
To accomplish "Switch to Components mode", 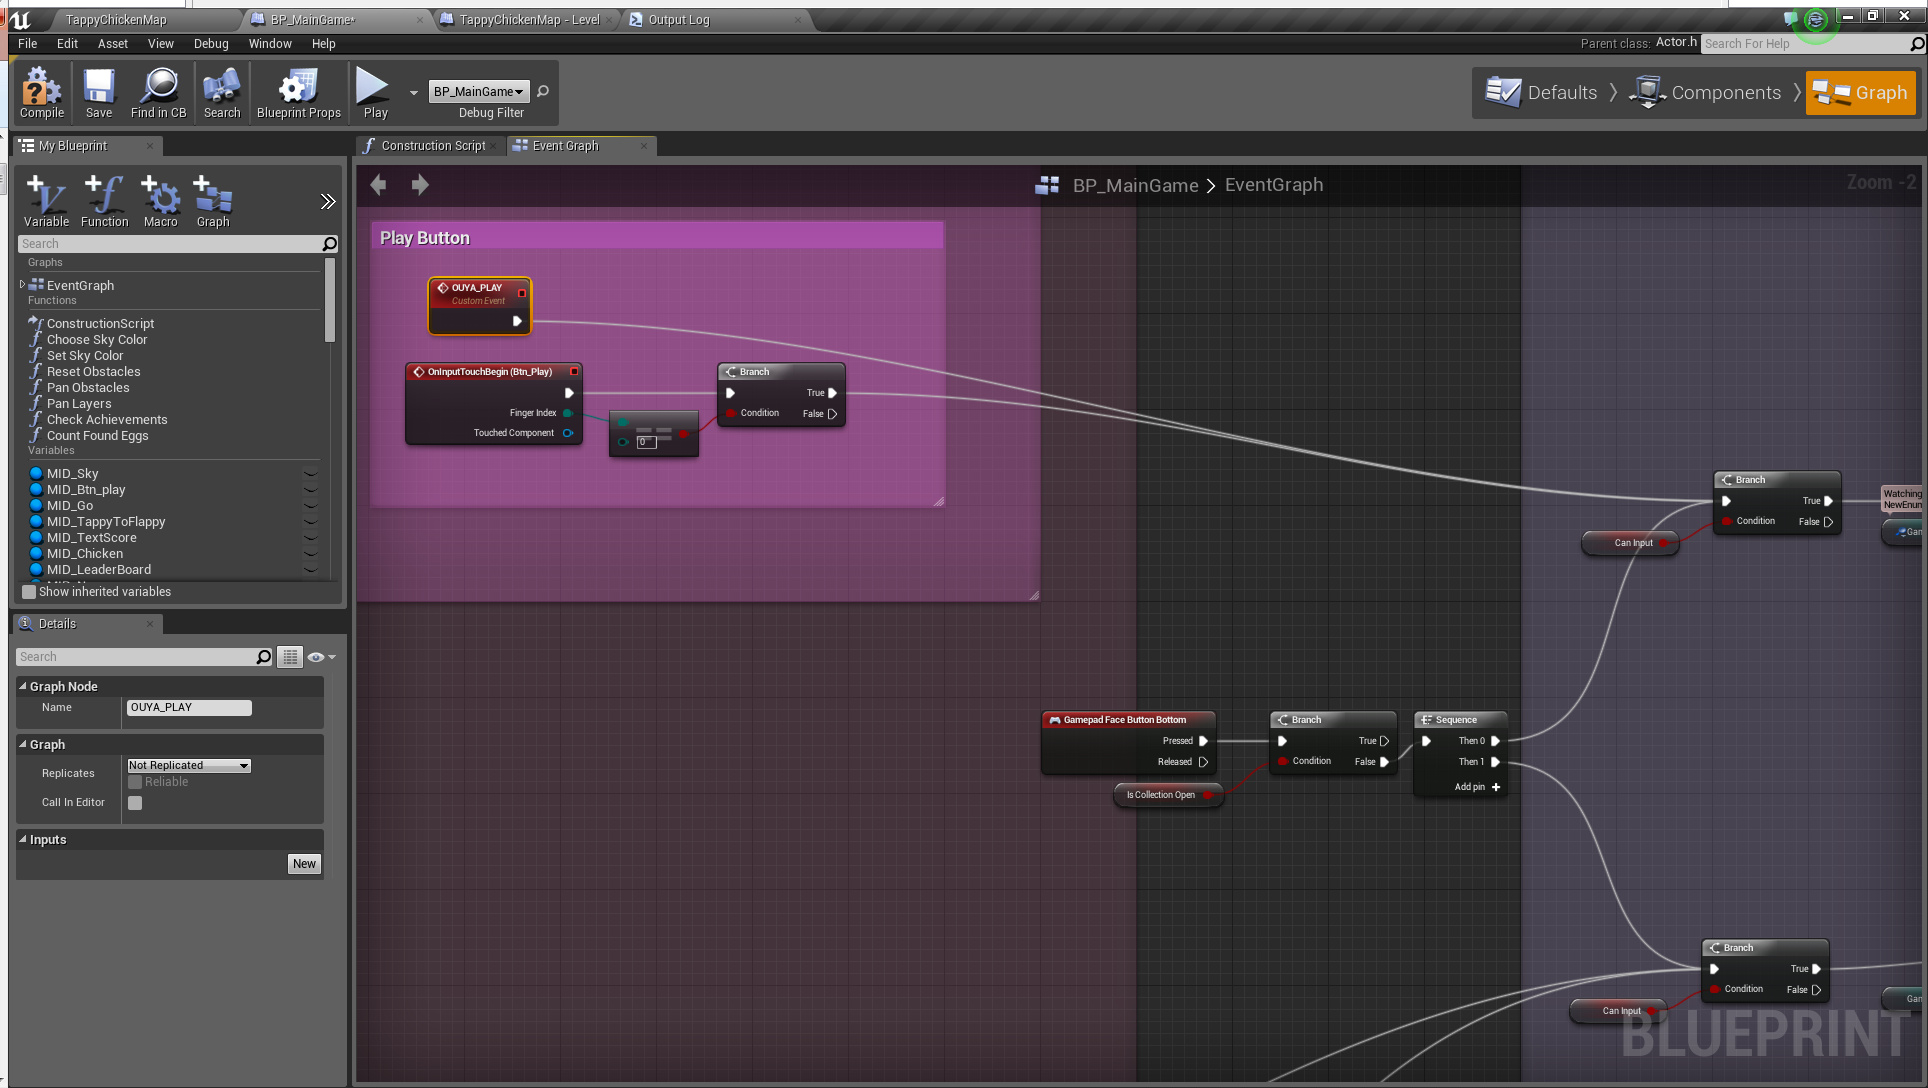I will click(1705, 93).
